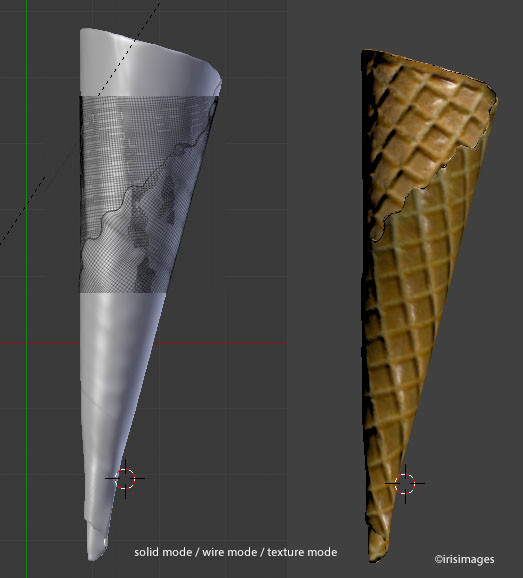Click the ©irisimages watermark
The width and height of the screenshot is (523, 578).
[464, 559]
